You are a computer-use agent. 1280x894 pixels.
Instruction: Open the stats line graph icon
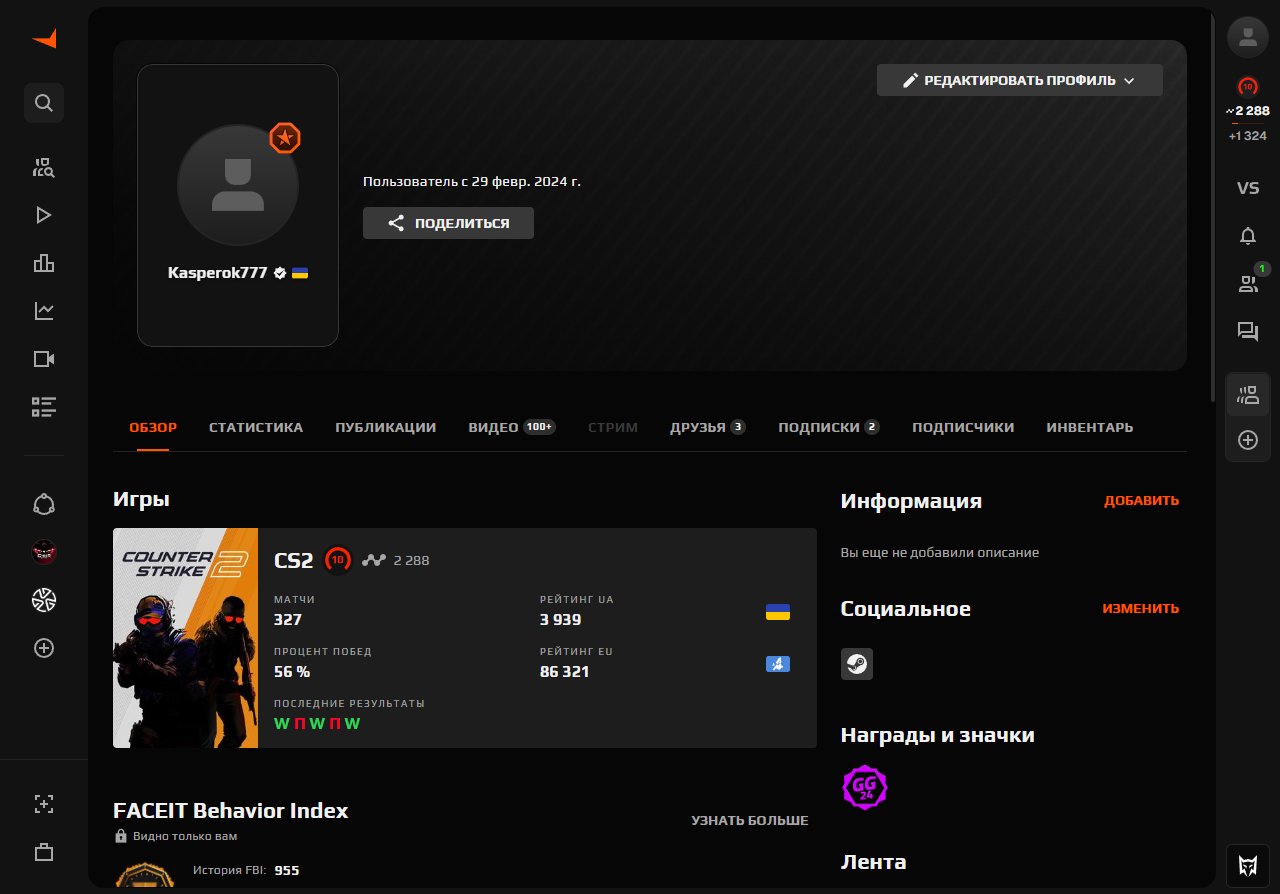click(x=44, y=311)
